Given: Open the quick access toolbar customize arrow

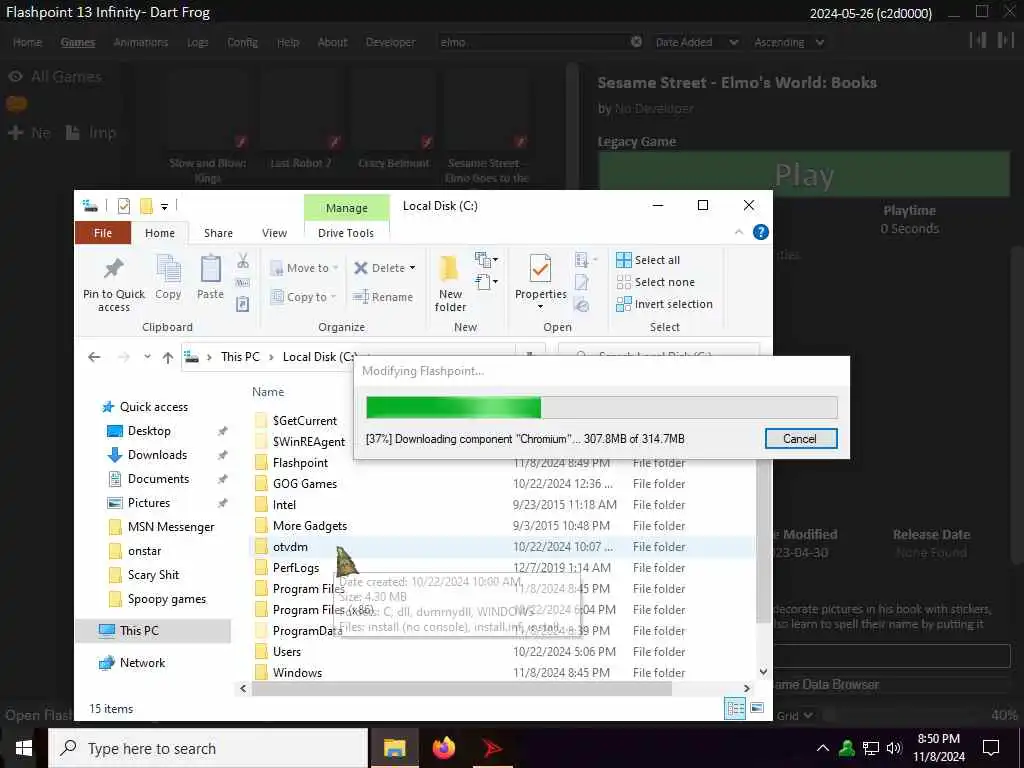Looking at the screenshot, I should 165,207.
